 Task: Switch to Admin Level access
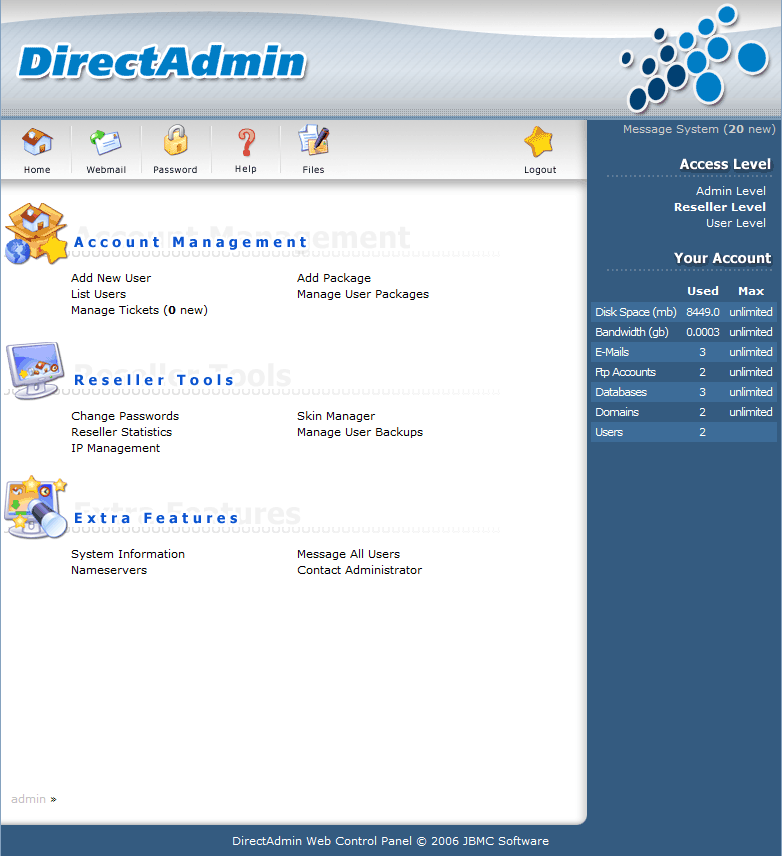point(731,191)
